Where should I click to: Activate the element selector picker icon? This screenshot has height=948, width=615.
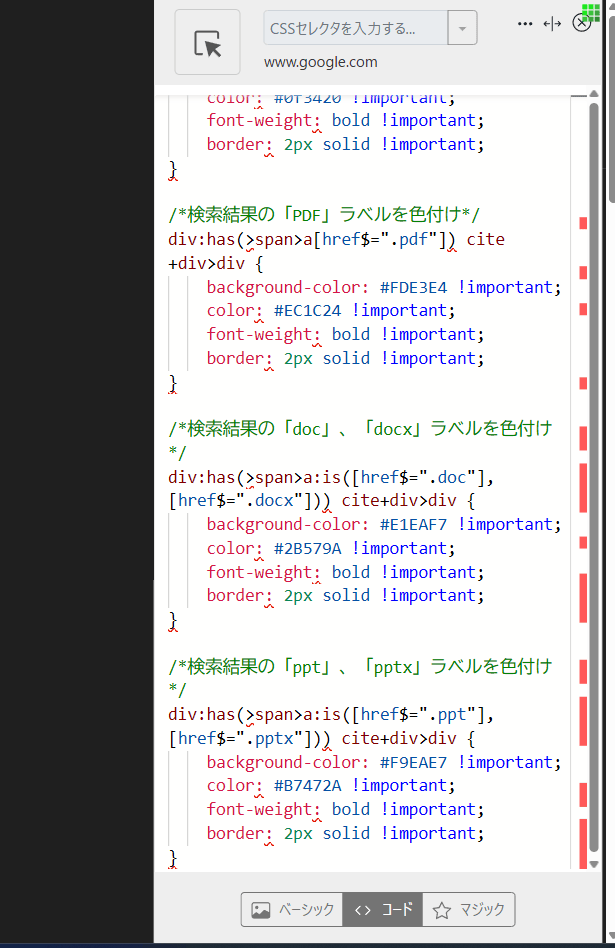pyautogui.click(x=207, y=42)
